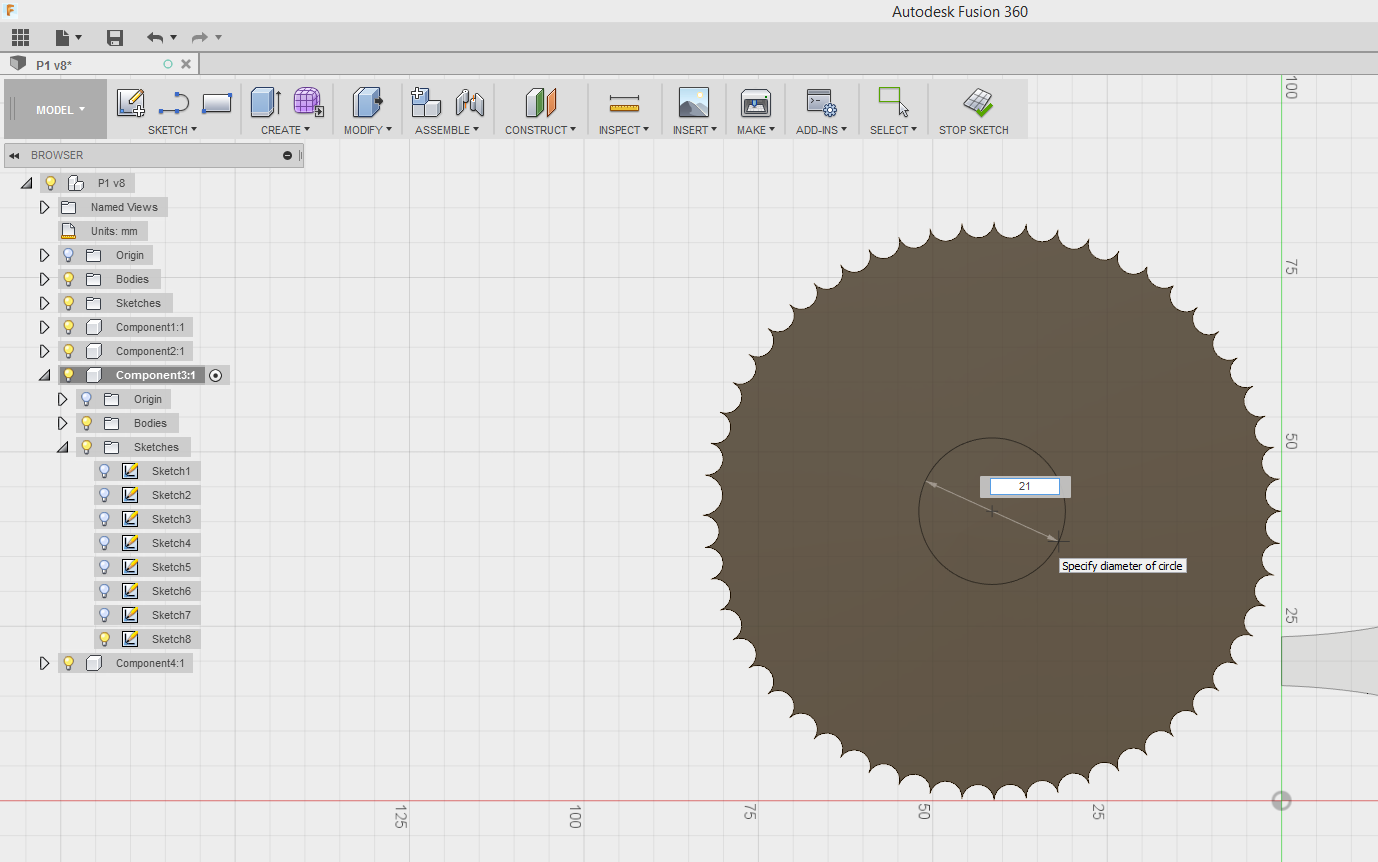The height and width of the screenshot is (862, 1378).
Task: Open the MODIFY menu
Action: click(367, 130)
